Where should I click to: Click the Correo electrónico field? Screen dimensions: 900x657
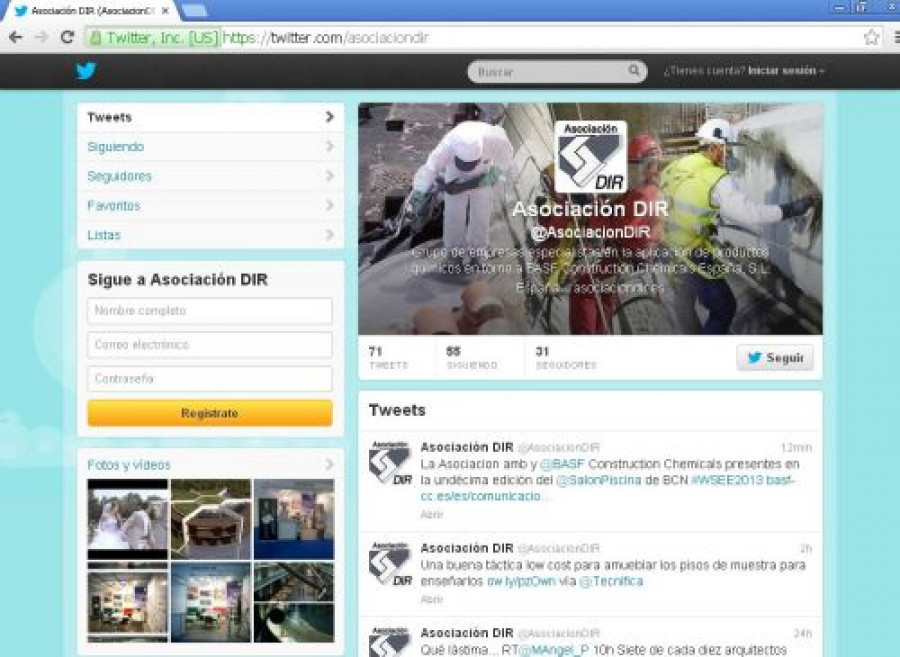(210, 345)
